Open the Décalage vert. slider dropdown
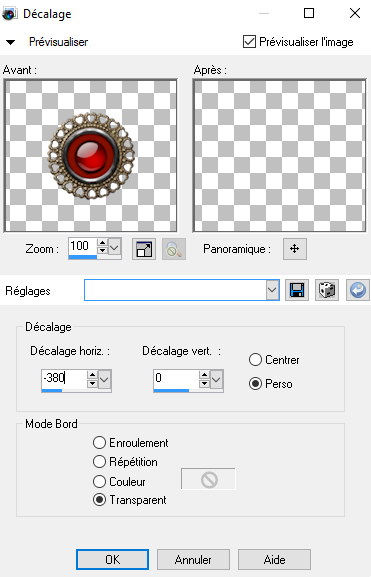The height and width of the screenshot is (577, 371). 216,379
